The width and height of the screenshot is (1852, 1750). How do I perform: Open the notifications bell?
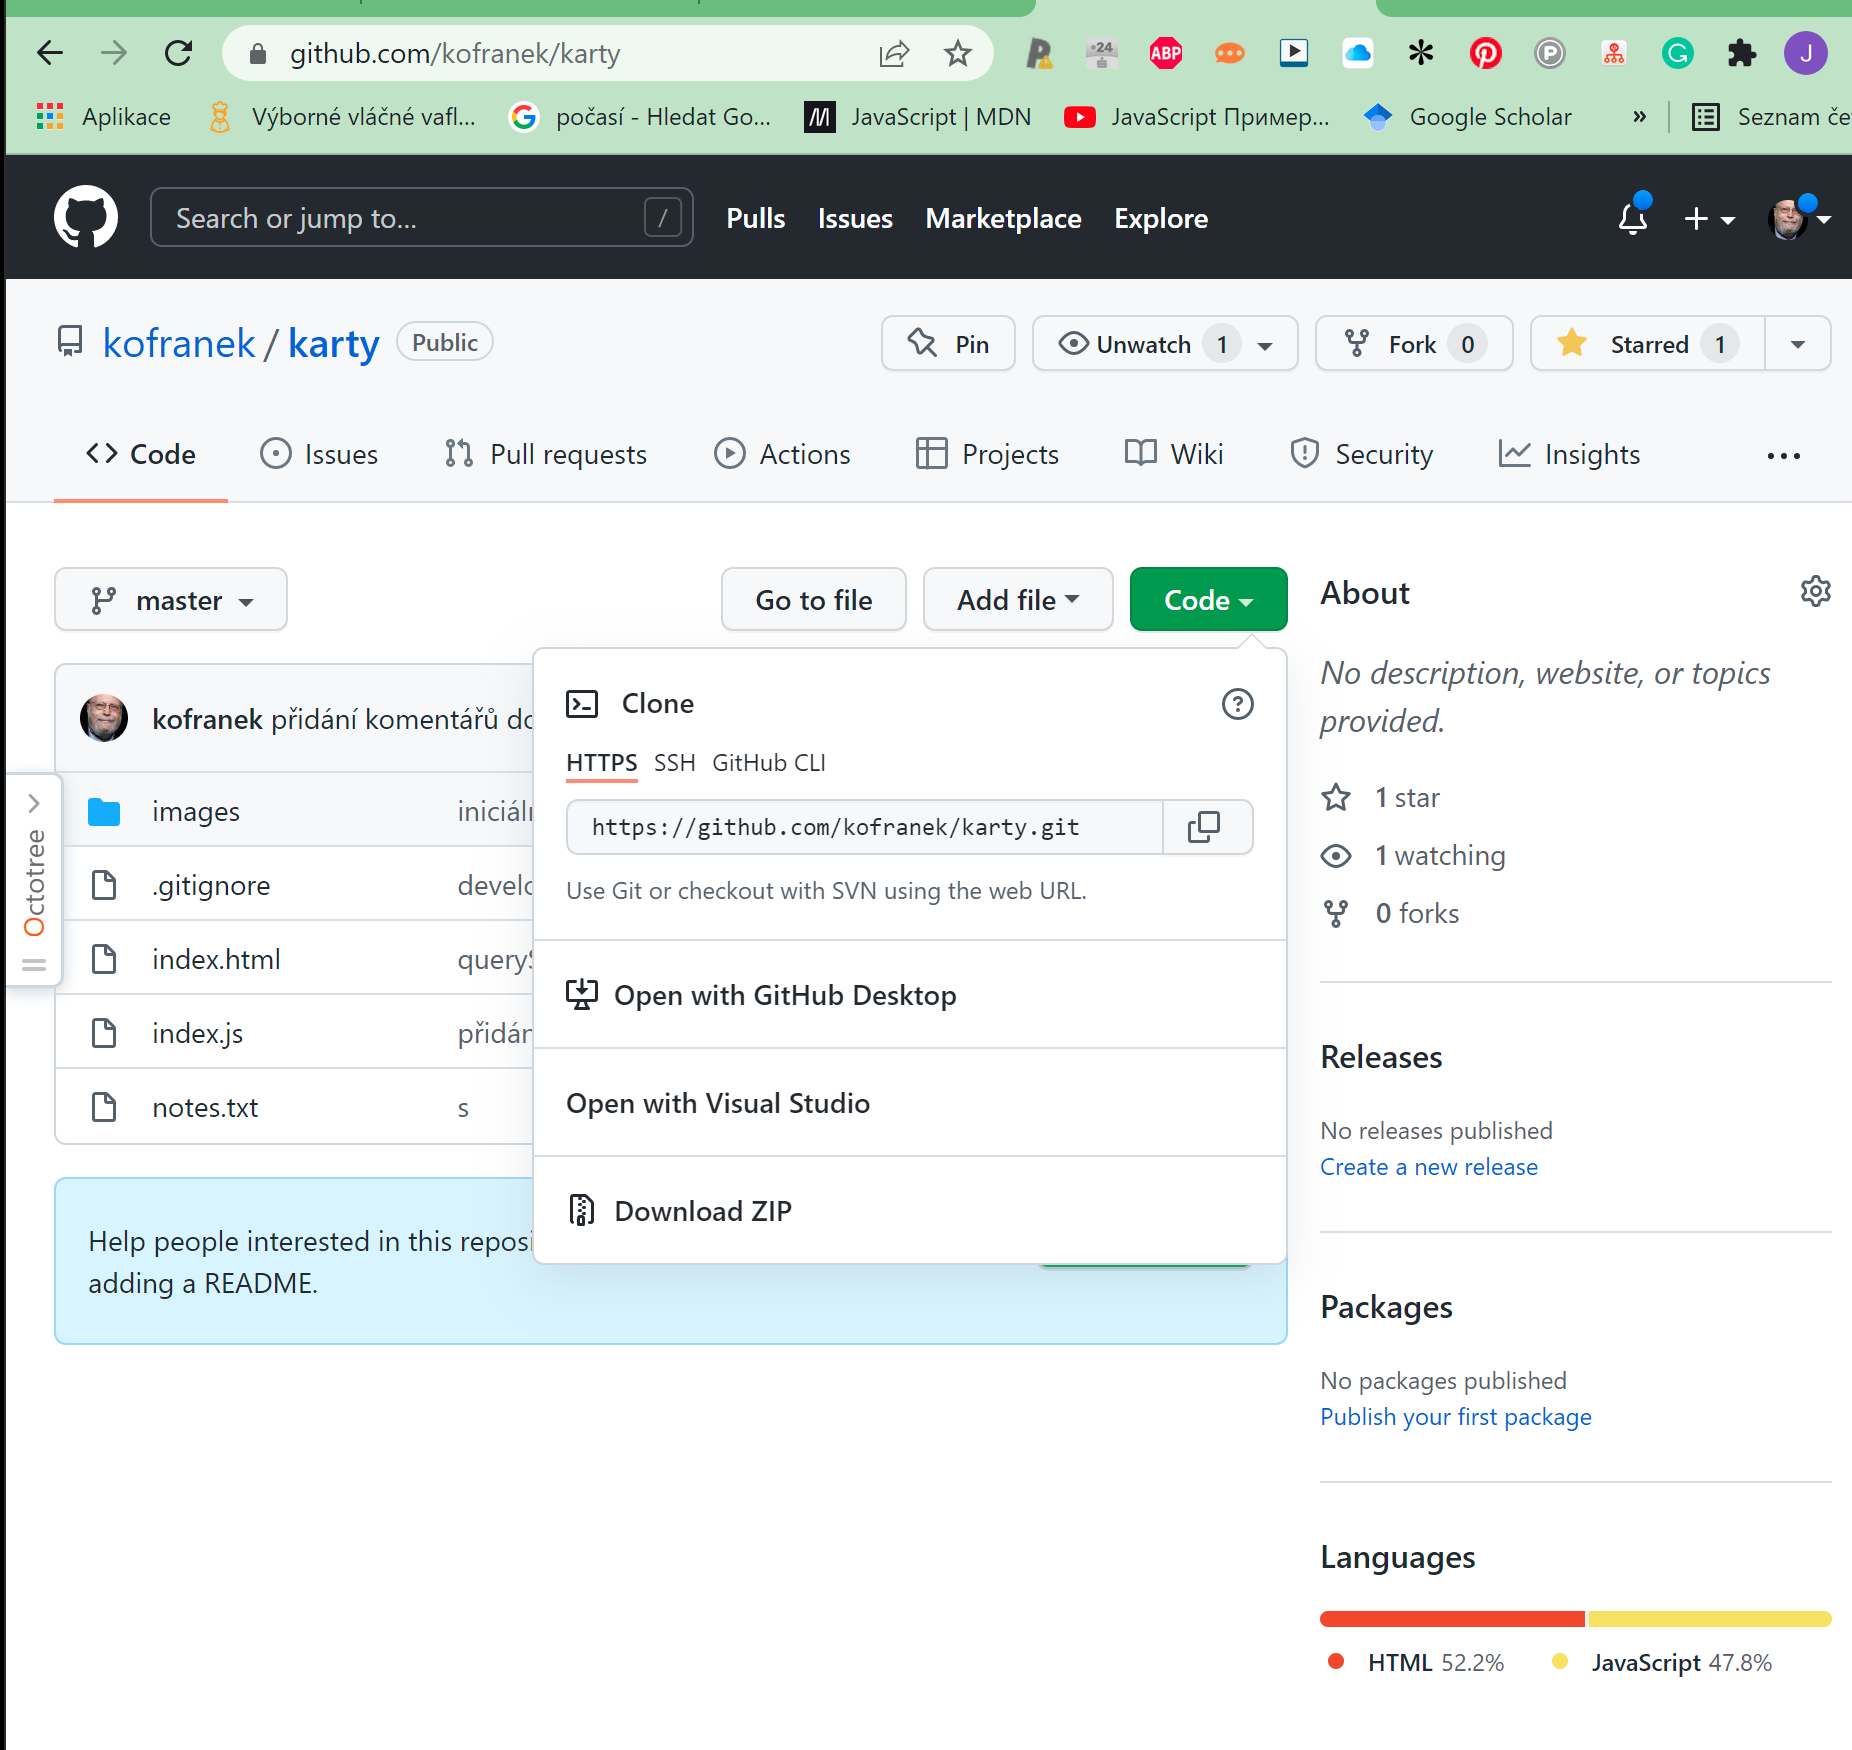click(x=1632, y=218)
